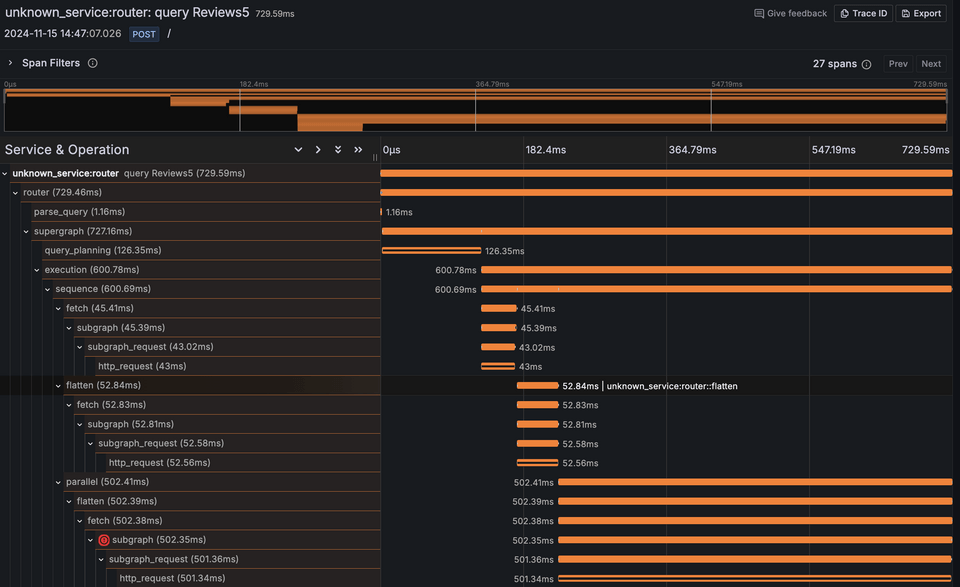This screenshot has height=587, width=960.
Task: Click the collapse all double-chevron right icon
Action: tap(358, 149)
